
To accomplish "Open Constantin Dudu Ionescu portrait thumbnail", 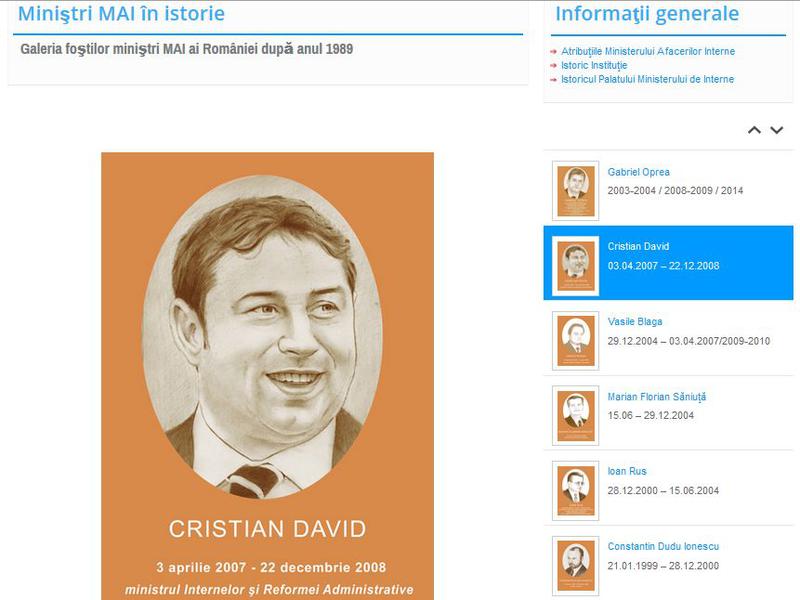I will point(576,566).
